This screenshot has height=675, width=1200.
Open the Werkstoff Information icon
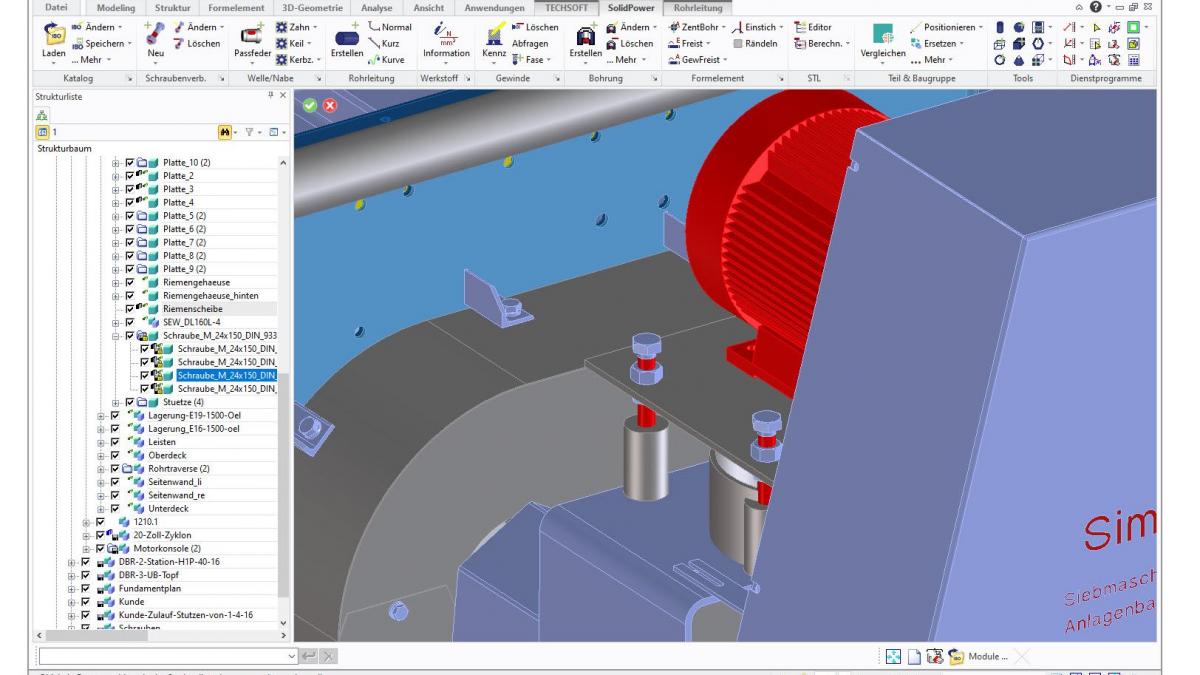pos(445,32)
